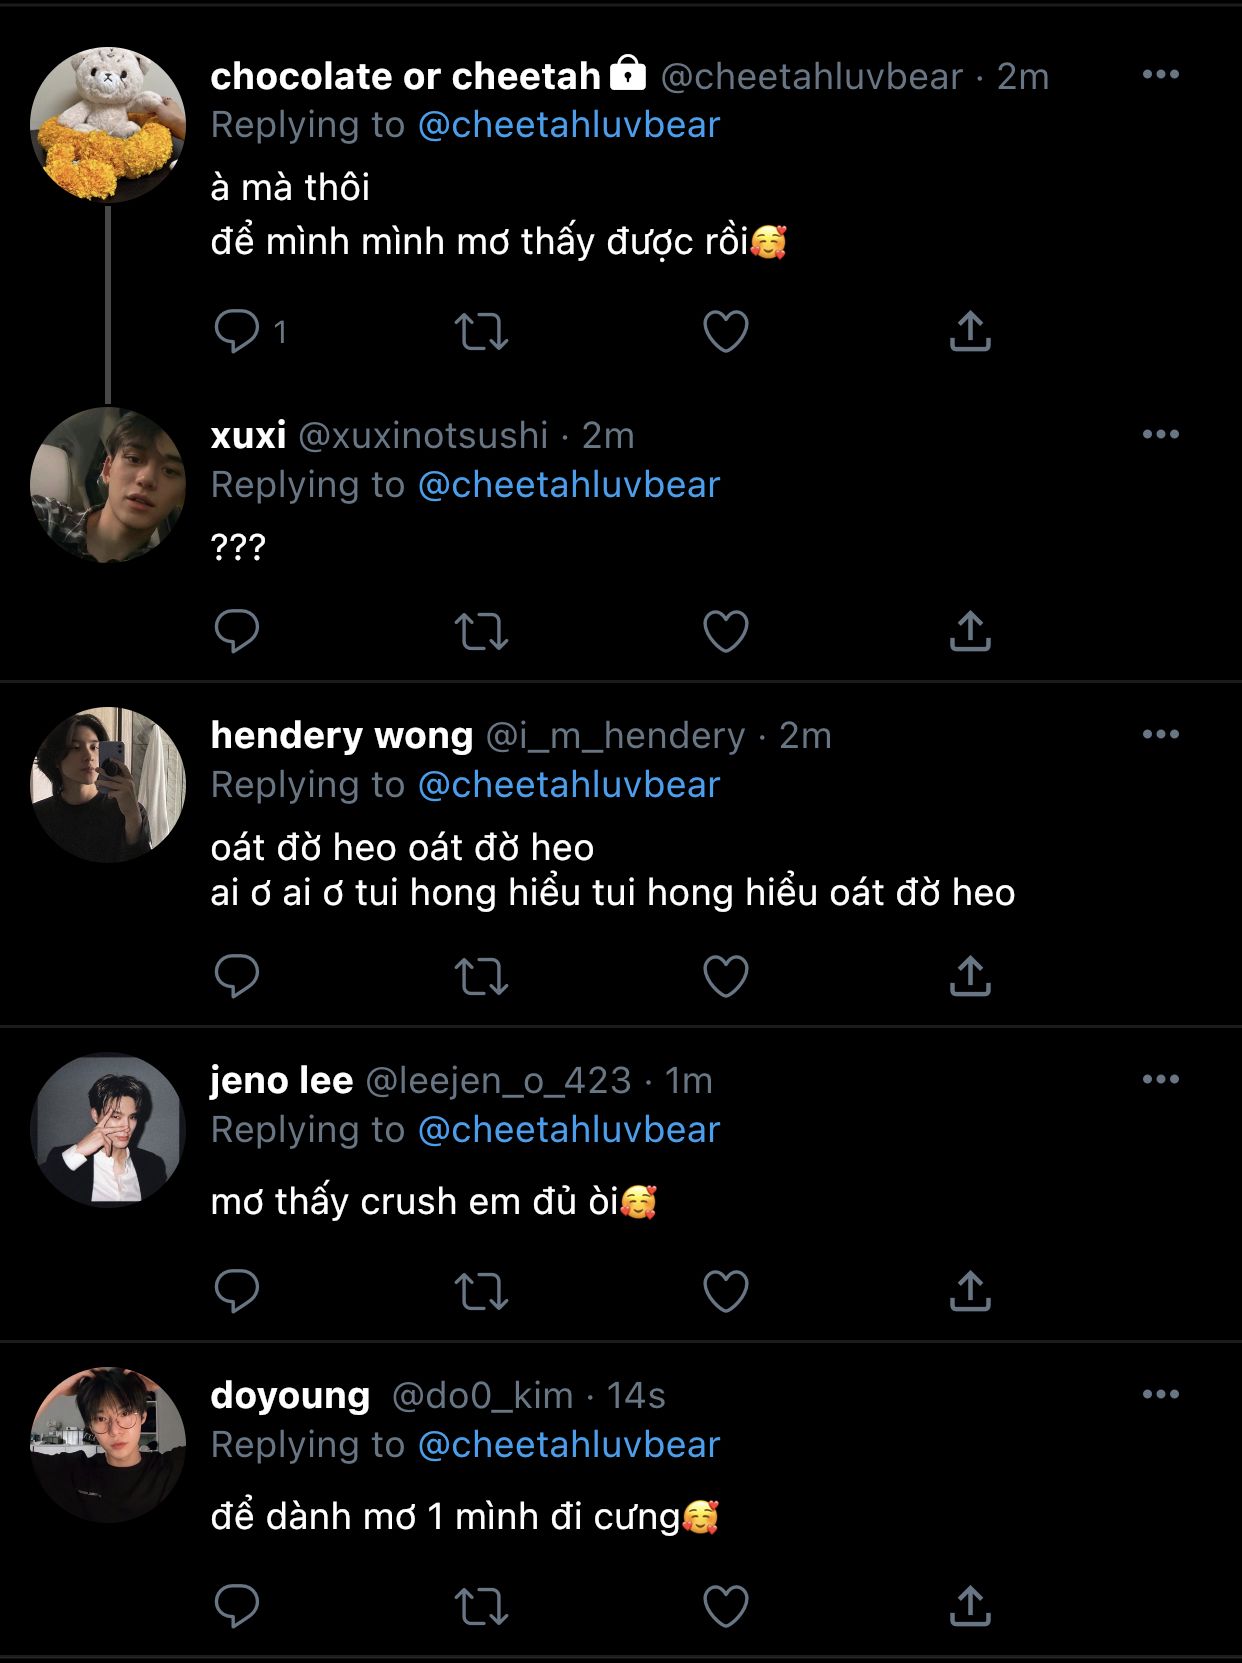The width and height of the screenshot is (1242, 1663).
Task: Share xuxi's reply
Action: (970, 631)
